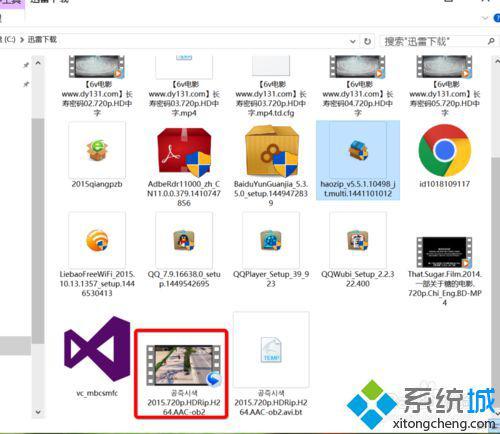Select the 2015qiangpzb package icon

point(97,150)
